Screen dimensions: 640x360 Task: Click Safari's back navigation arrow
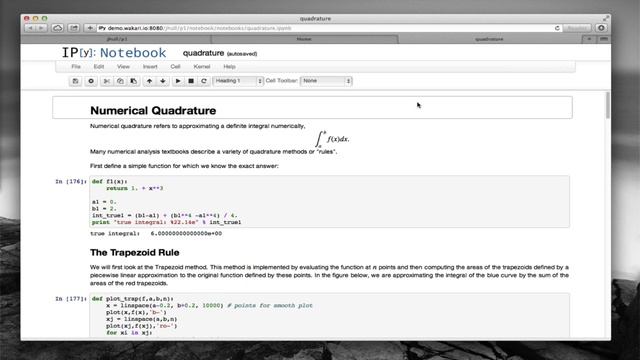(30, 28)
